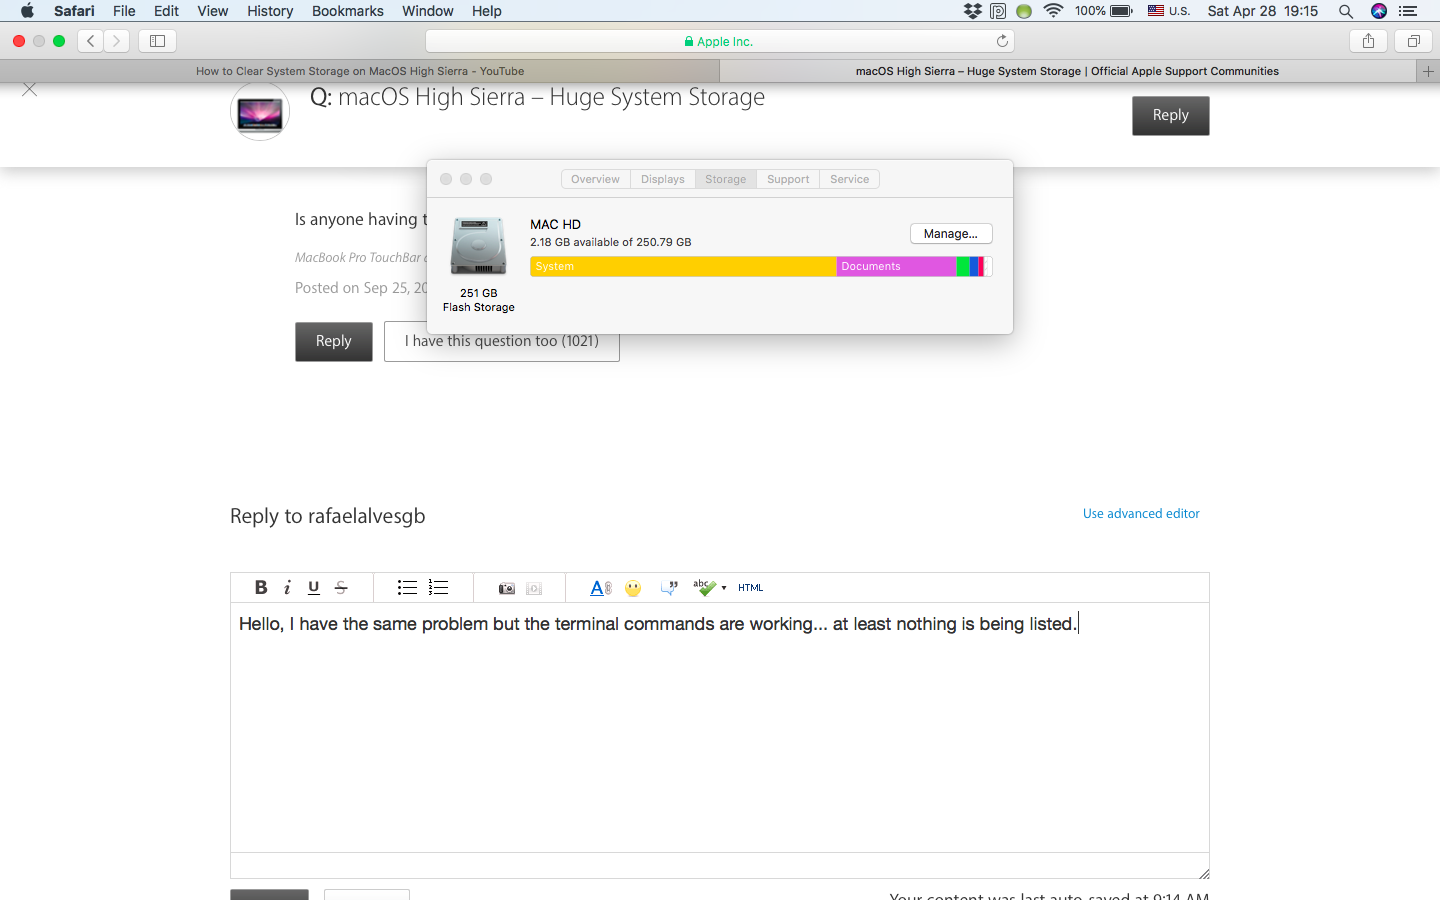Viewport: 1440px width, 900px height.
Task: Click the Displays tab in embedded image
Action: coord(663,179)
